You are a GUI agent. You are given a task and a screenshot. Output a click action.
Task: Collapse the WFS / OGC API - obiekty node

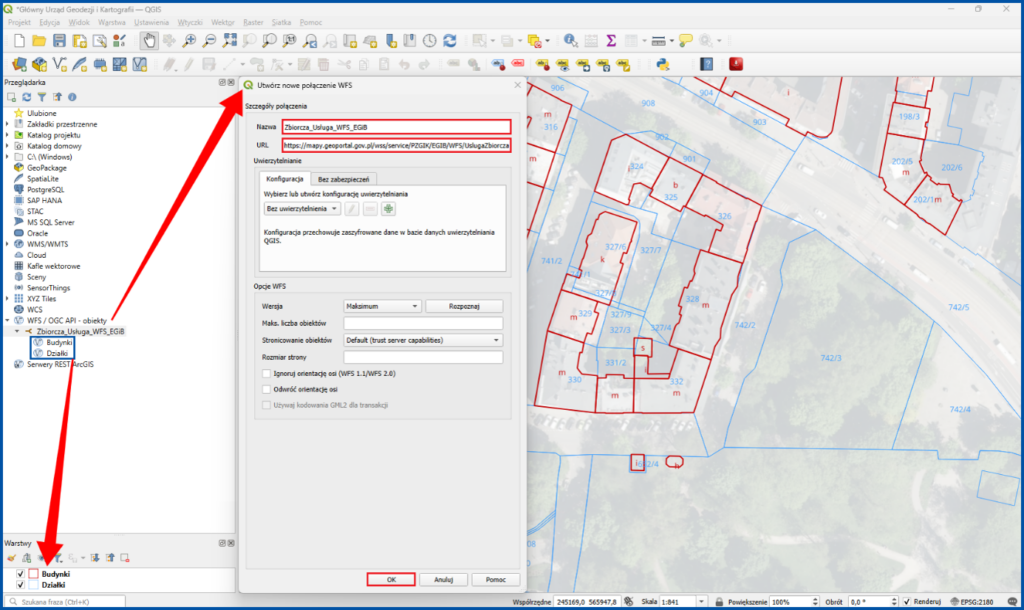pos(8,321)
